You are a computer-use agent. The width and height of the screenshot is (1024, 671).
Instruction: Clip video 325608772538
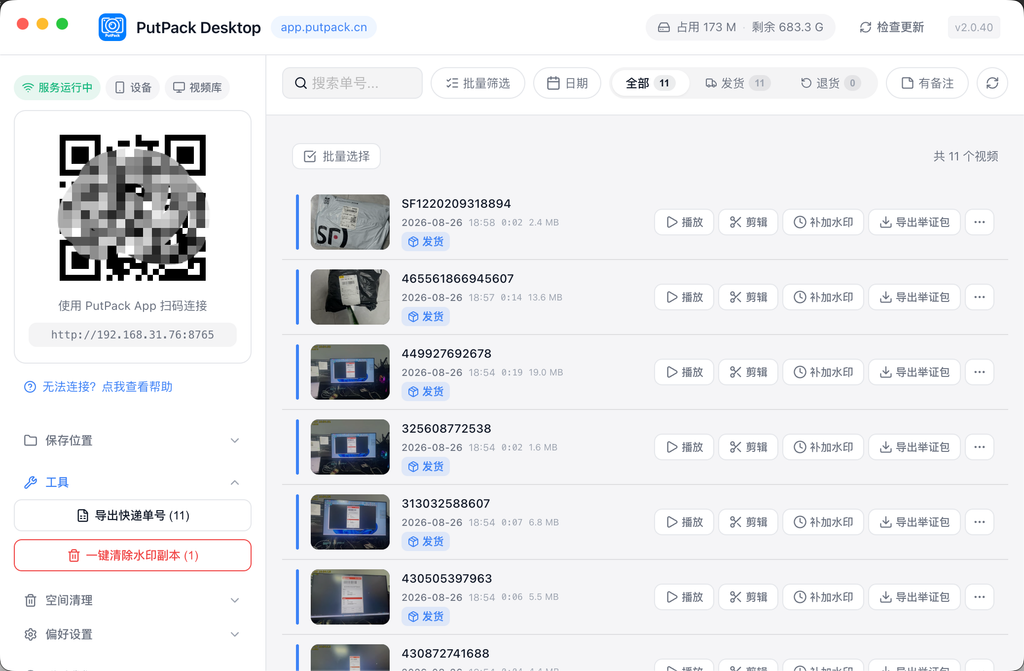click(x=748, y=448)
